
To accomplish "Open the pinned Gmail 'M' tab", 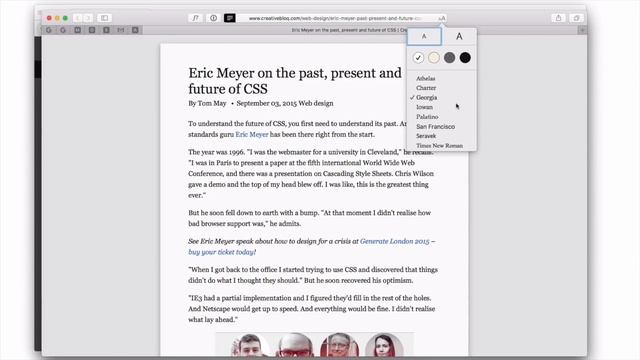I will (x=121, y=30).
